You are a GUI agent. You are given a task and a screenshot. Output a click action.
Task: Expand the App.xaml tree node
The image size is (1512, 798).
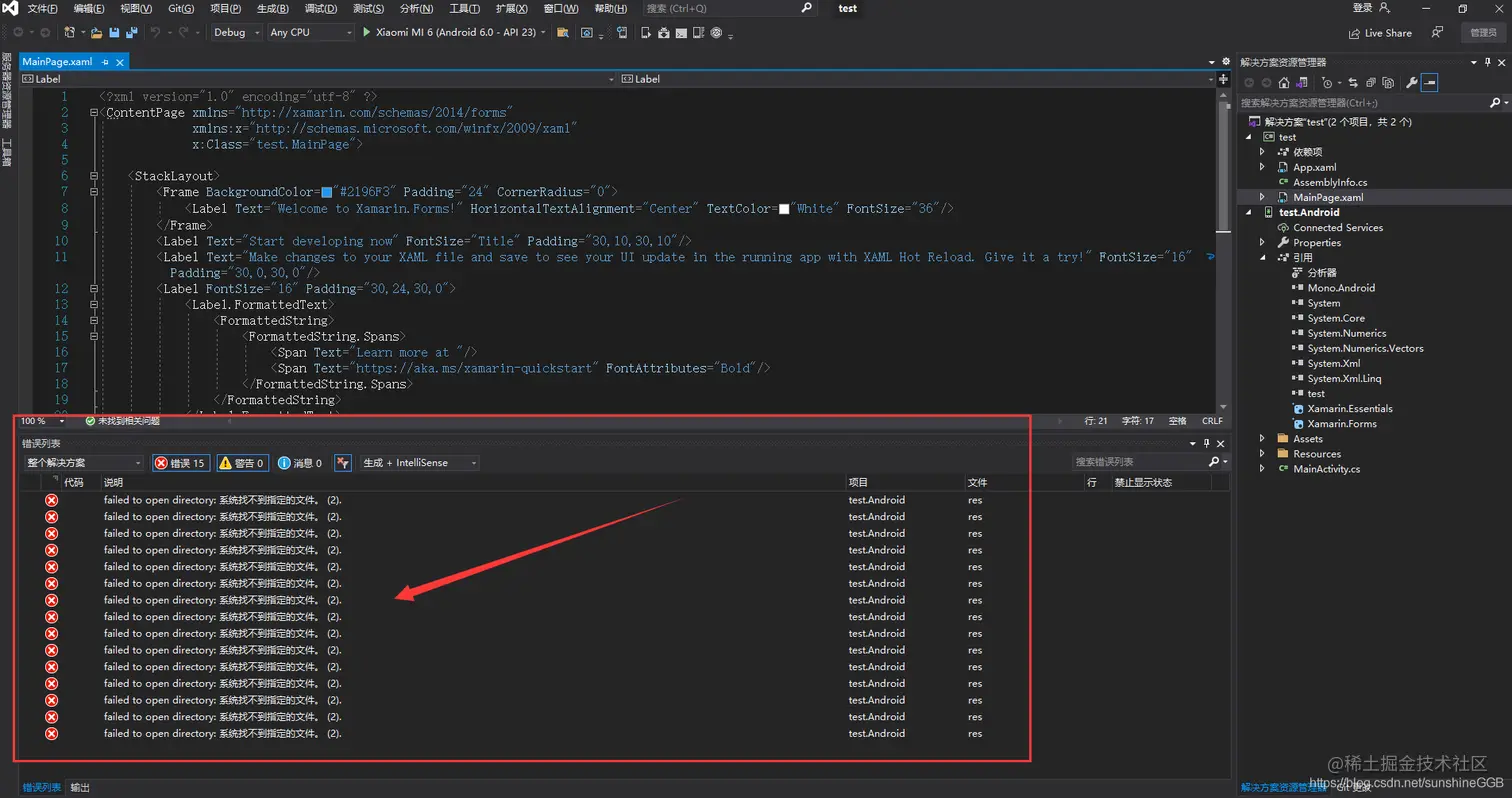1262,167
